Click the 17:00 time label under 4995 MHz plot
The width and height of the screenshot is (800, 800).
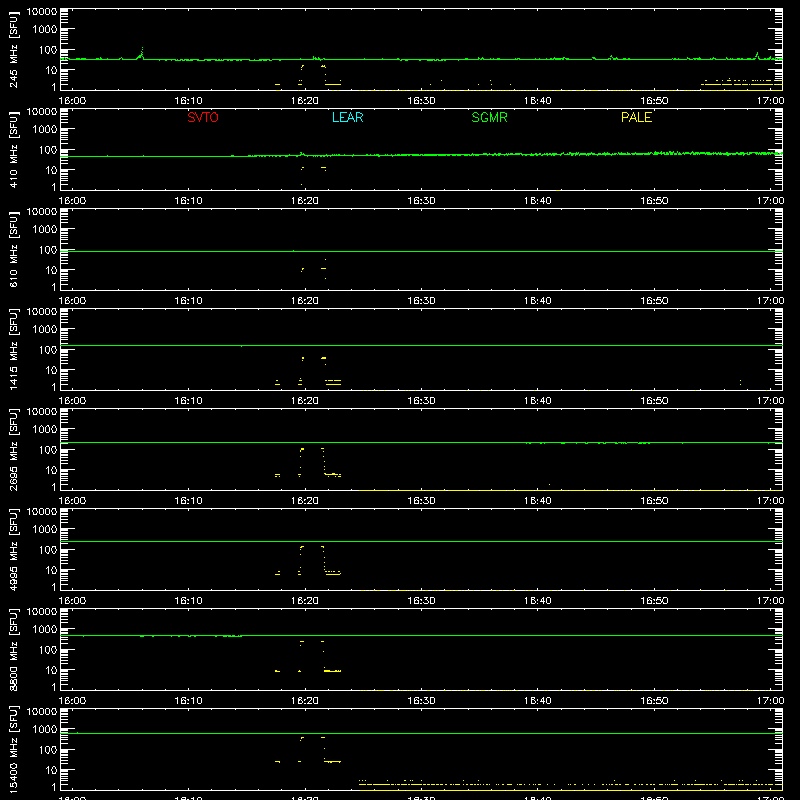click(x=770, y=601)
